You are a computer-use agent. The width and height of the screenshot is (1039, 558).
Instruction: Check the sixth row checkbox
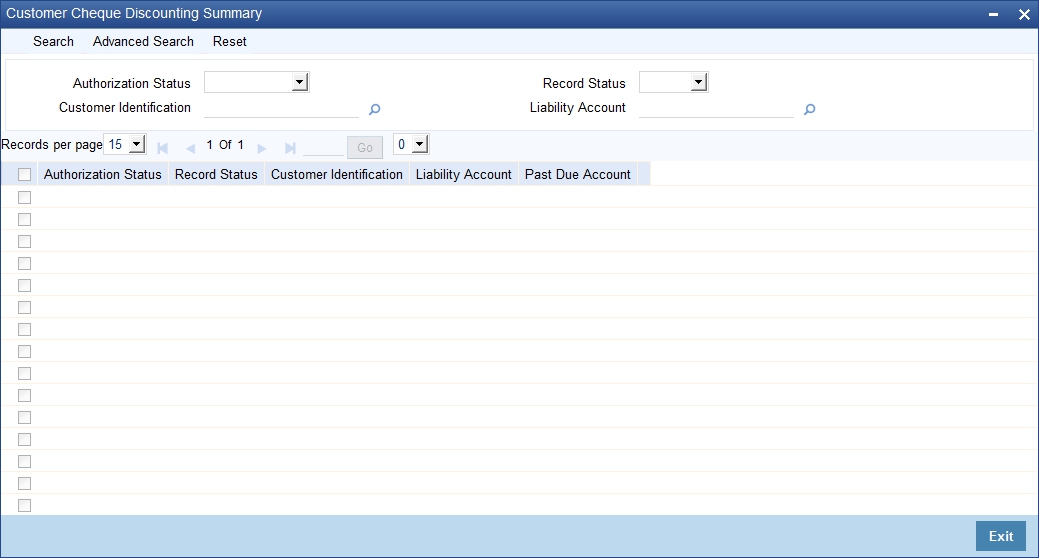[x=25, y=307]
